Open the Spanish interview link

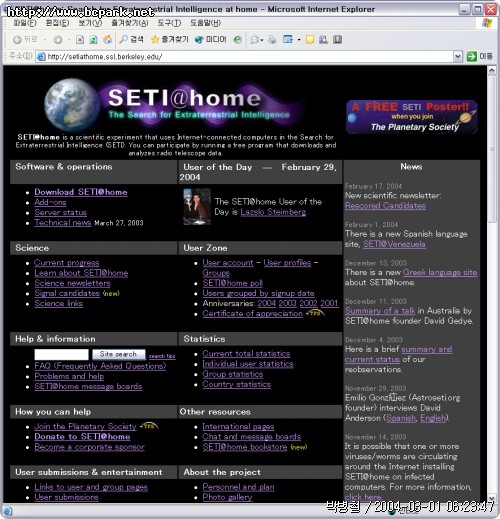tap(401, 418)
